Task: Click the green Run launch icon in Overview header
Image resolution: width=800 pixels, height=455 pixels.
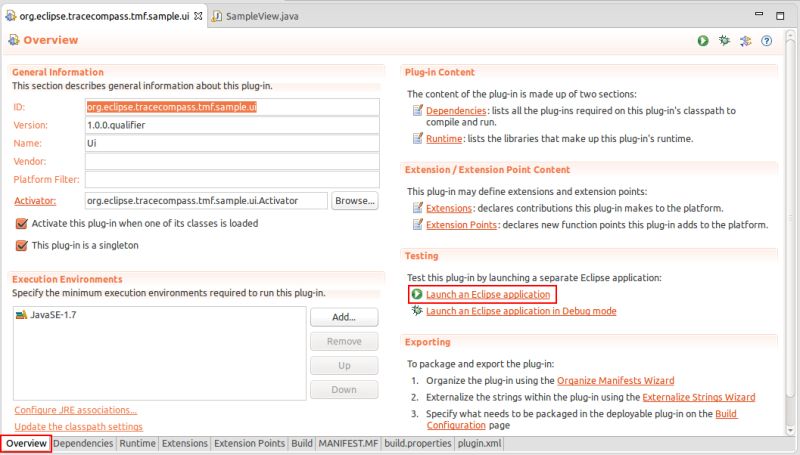Action: tap(703, 41)
